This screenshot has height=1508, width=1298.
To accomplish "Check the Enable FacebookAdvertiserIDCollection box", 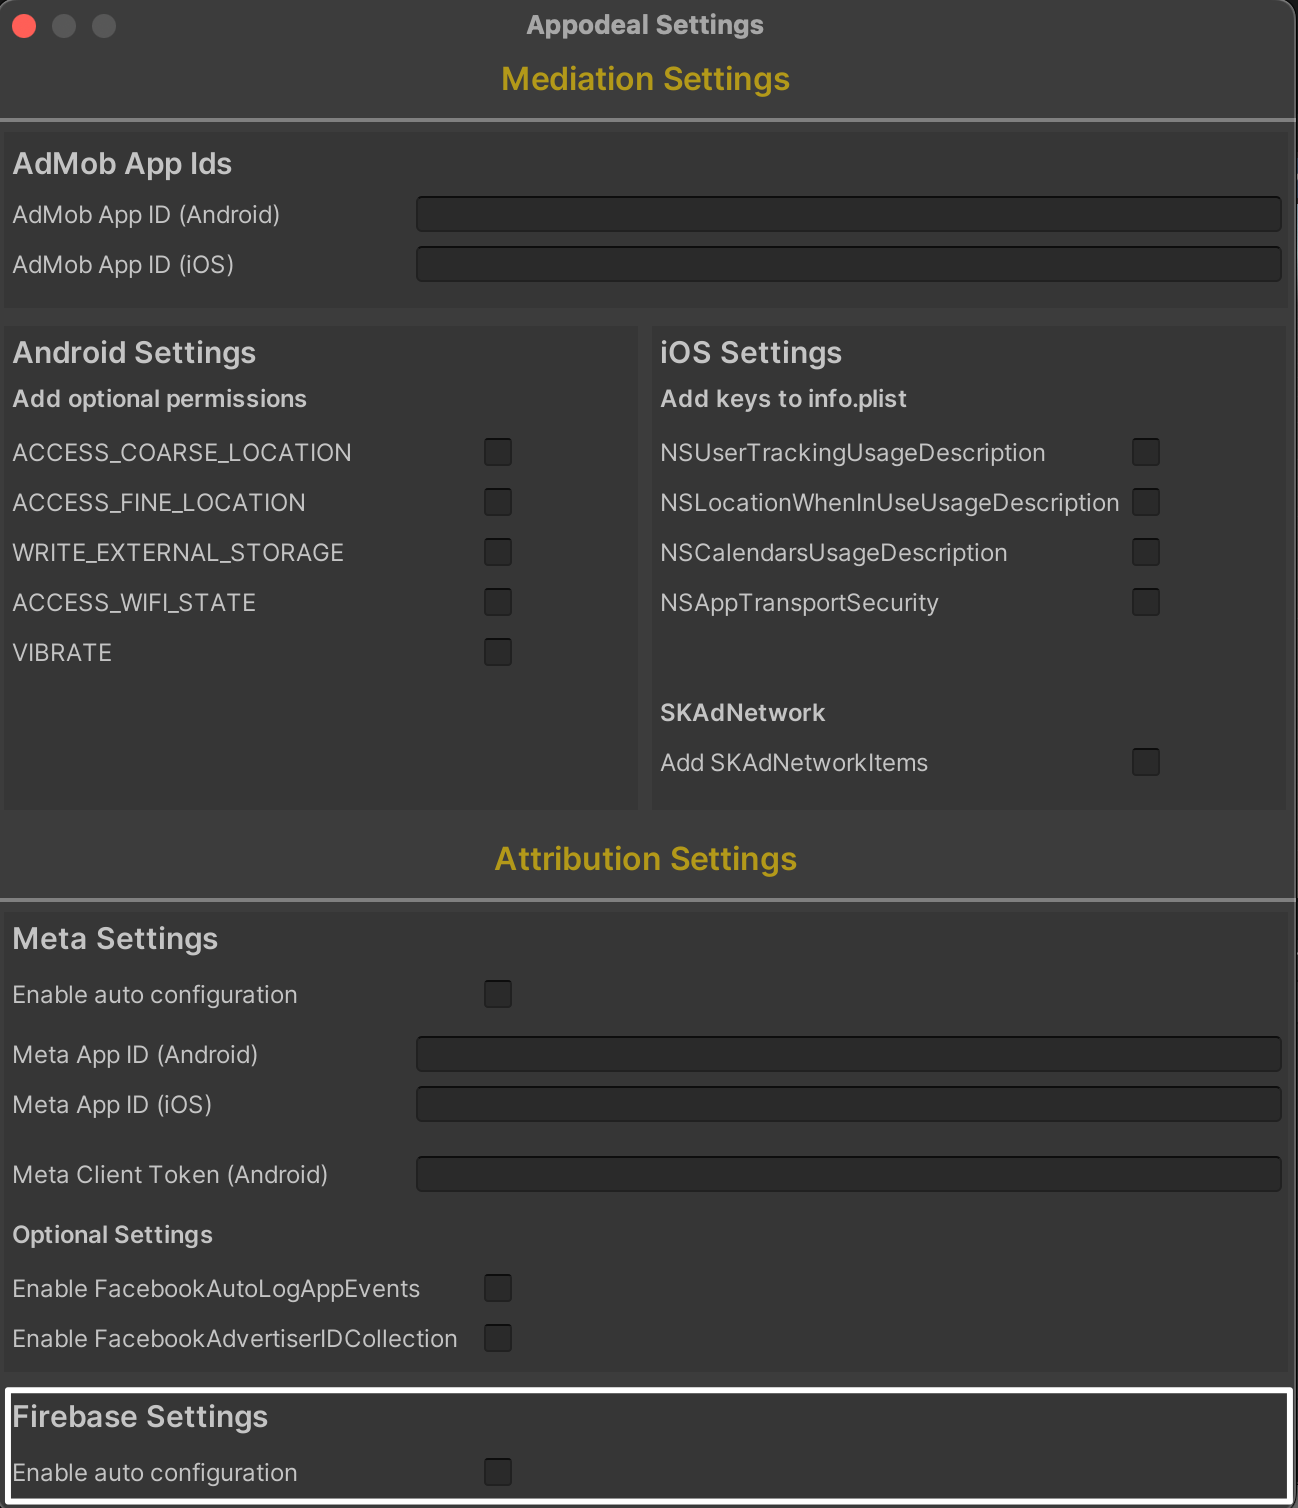I will [x=498, y=1338].
